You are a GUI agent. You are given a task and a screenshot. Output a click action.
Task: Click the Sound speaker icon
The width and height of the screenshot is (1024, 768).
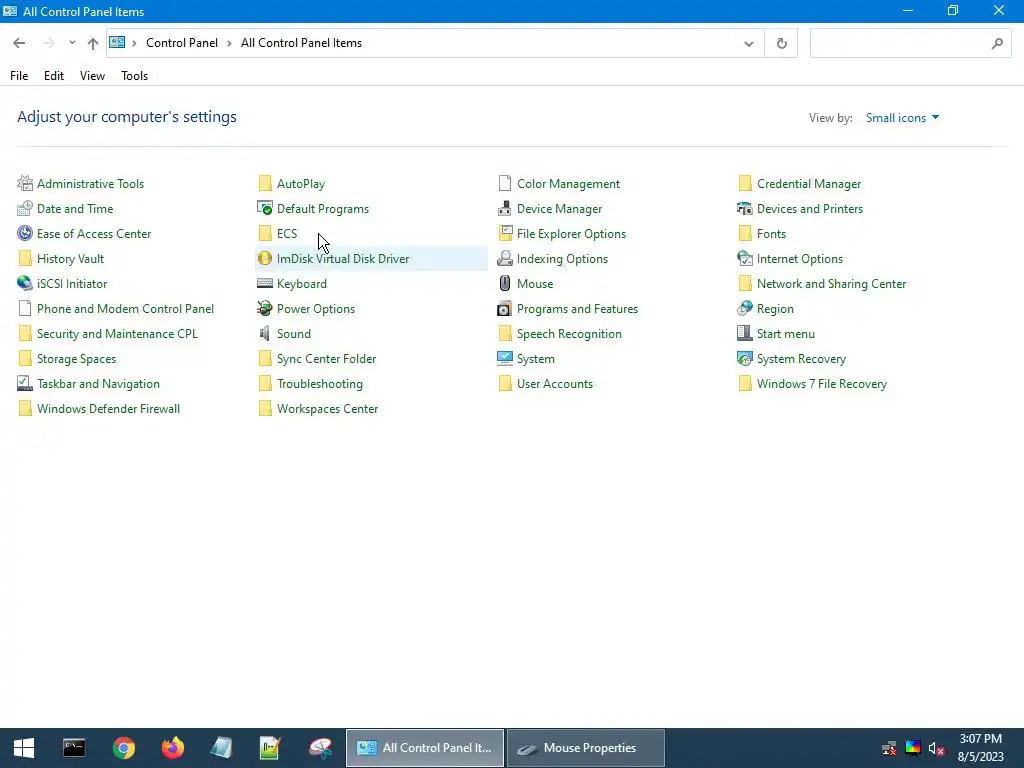264,334
